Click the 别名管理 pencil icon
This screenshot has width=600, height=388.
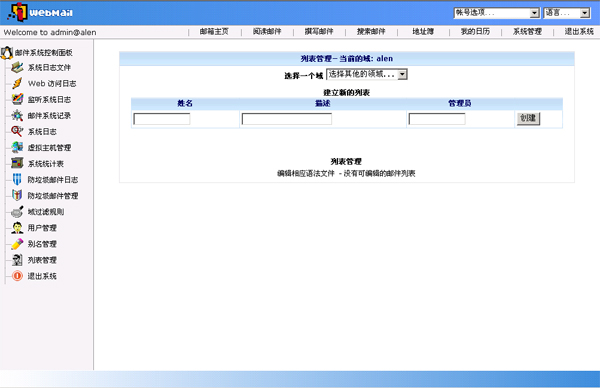[17, 244]
